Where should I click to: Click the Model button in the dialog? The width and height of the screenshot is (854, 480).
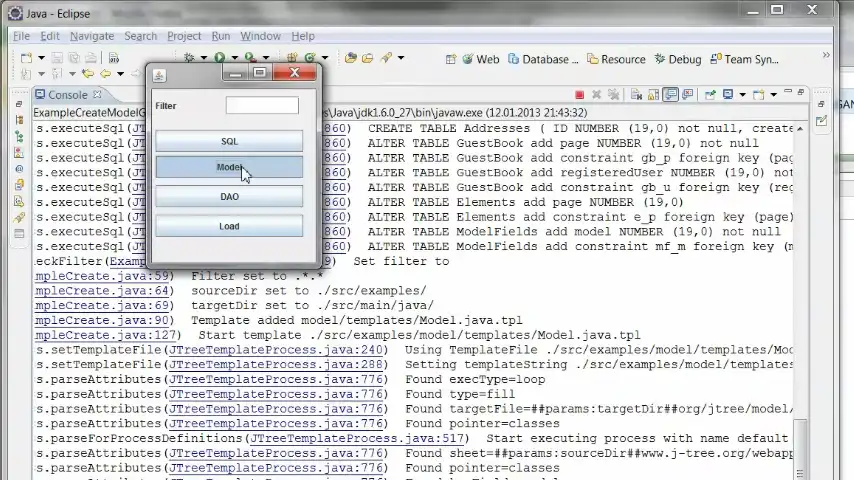pyautogui.click(x=229, y=167)
